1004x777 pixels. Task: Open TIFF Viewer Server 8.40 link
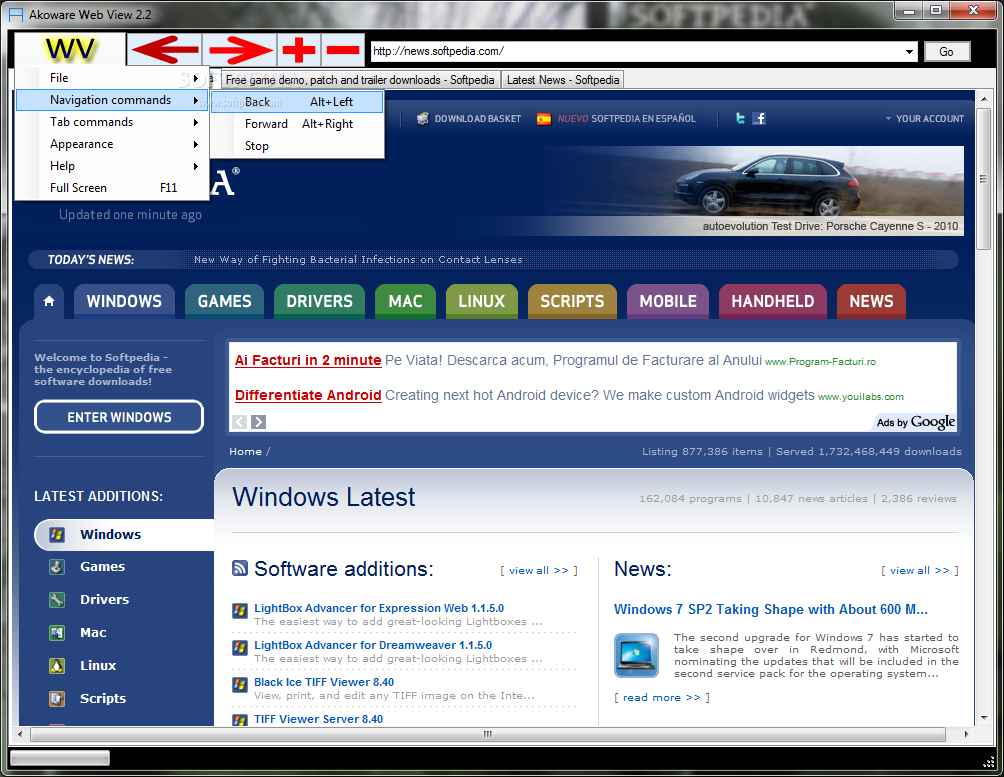point(318,719)
